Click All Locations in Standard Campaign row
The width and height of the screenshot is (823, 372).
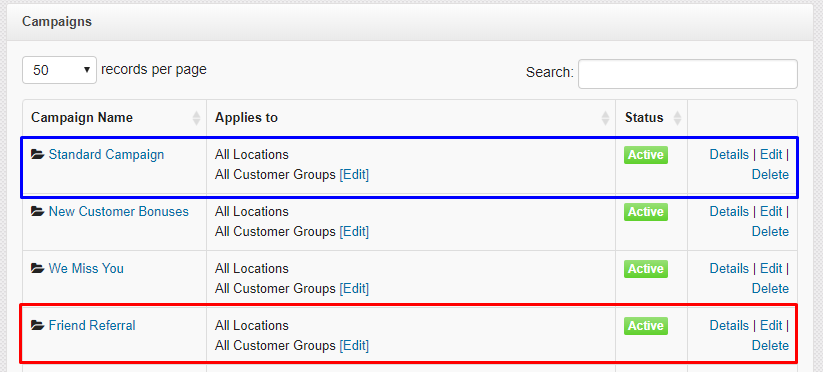coord(251,155)
